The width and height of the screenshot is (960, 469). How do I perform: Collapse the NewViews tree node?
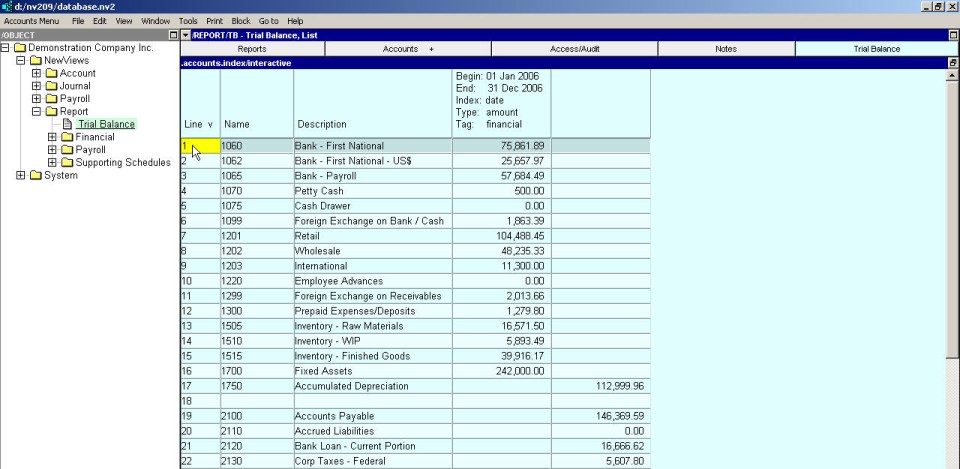21,61
